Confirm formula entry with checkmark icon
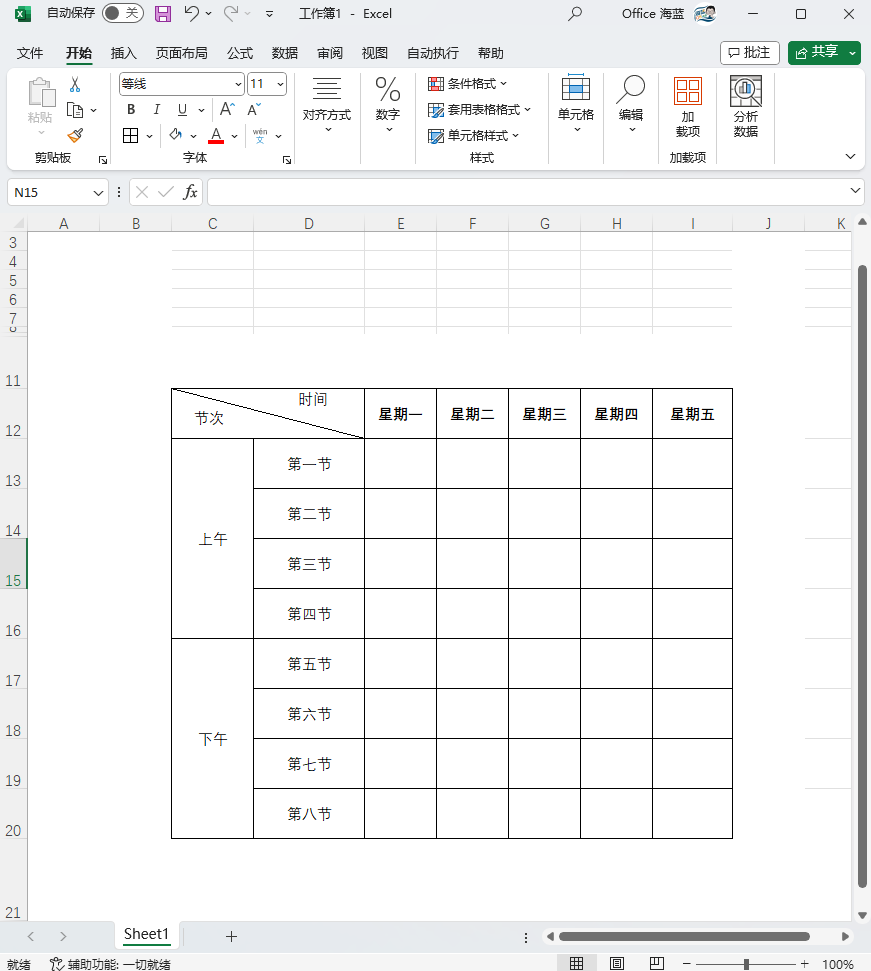 point(165,193)
